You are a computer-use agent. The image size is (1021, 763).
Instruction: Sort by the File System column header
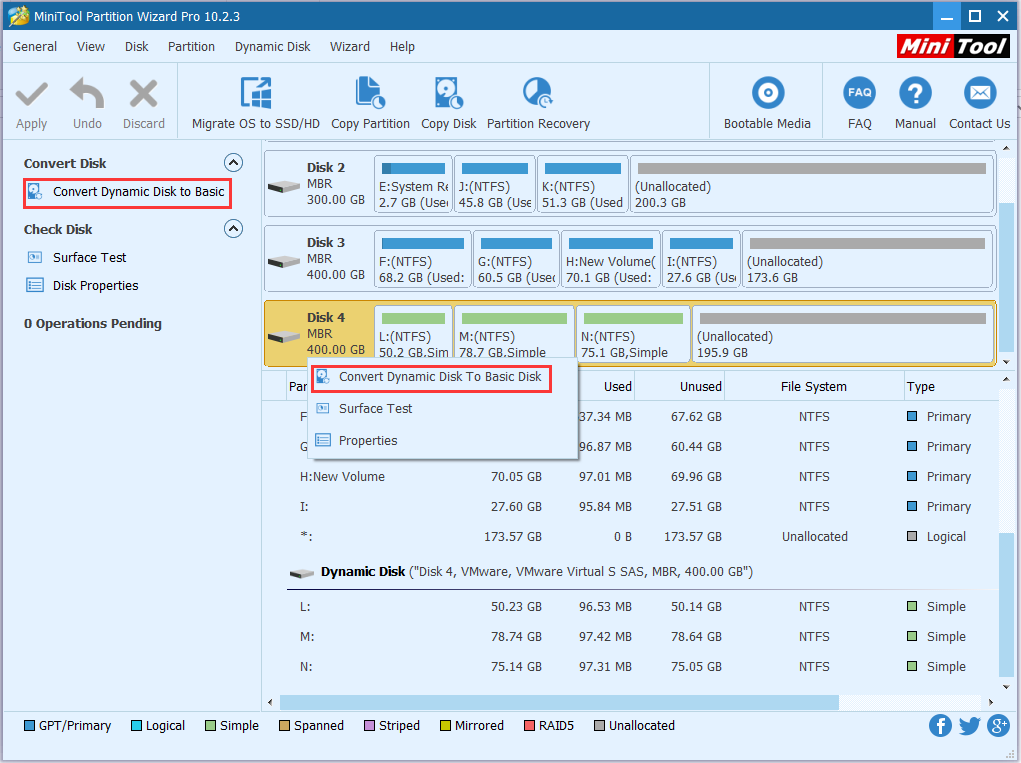pos(814,386)
